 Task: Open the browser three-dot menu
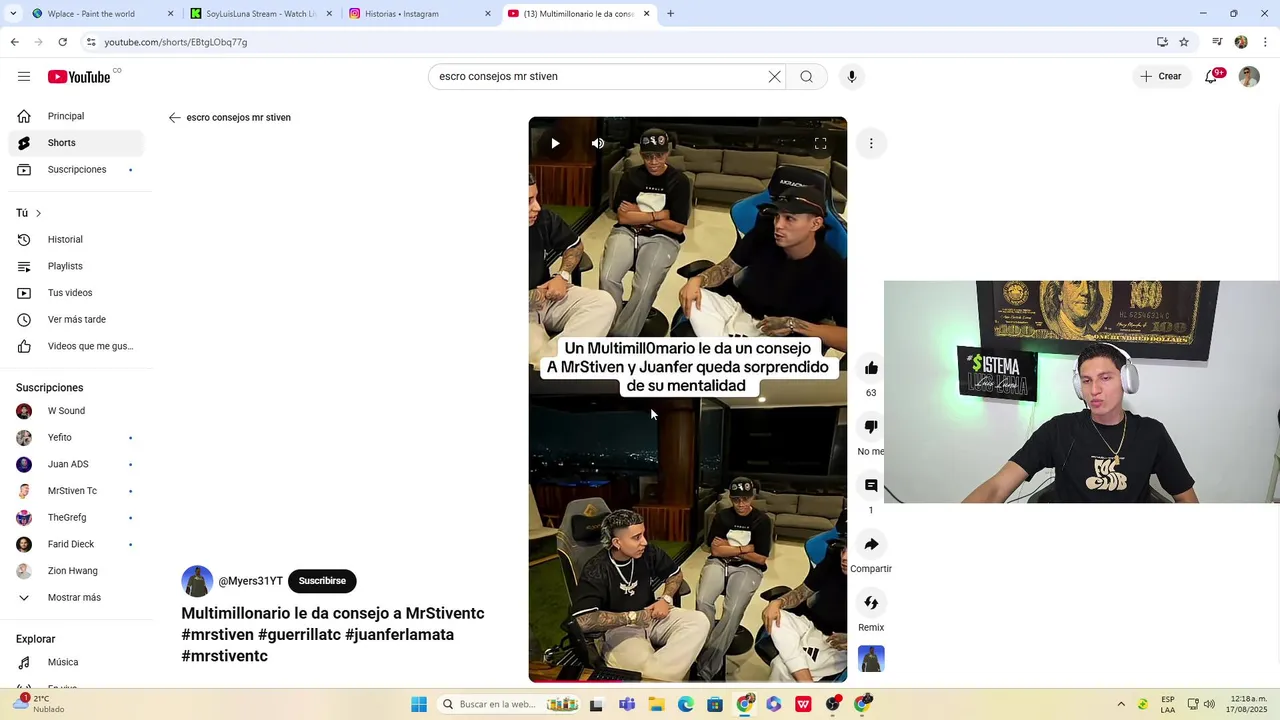[x=1266, y=42]
